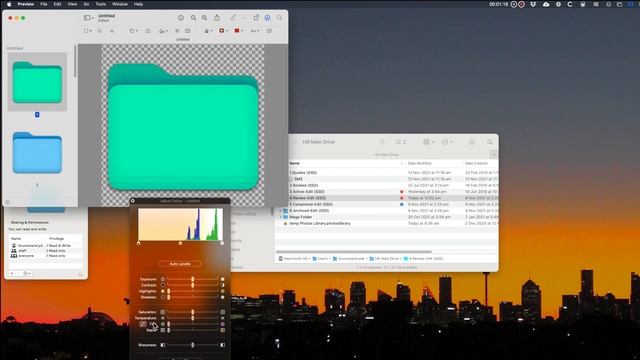
Task: Click the zoom in magnifier in Preview
Action: click(204, 18)
